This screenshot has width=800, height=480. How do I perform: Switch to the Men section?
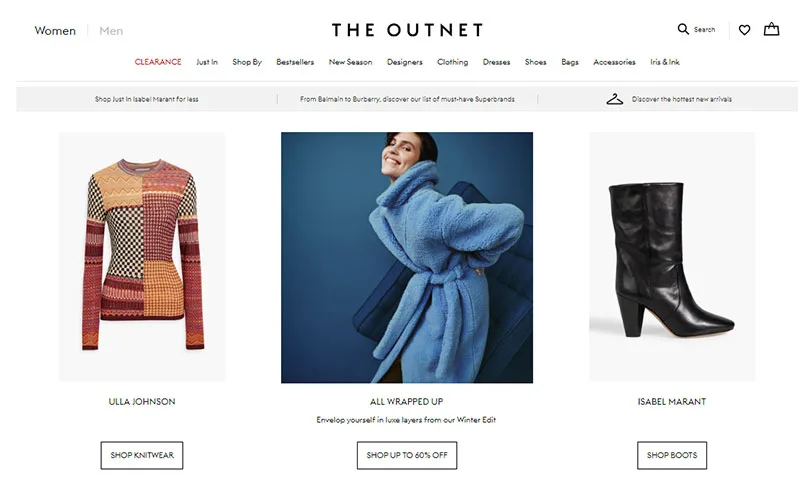[x=111, y=31]
